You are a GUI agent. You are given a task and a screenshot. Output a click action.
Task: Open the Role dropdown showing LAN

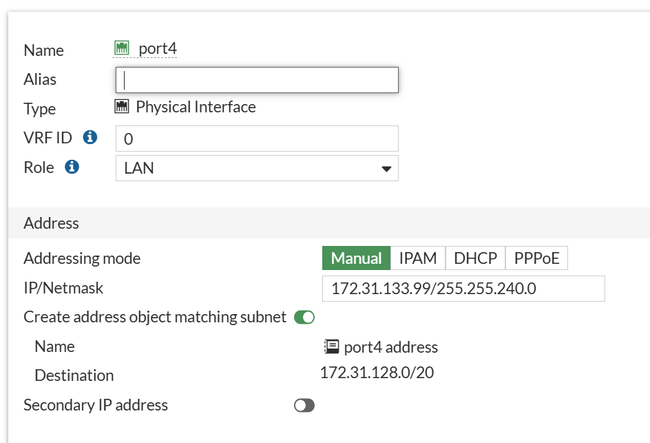(257, 168)
